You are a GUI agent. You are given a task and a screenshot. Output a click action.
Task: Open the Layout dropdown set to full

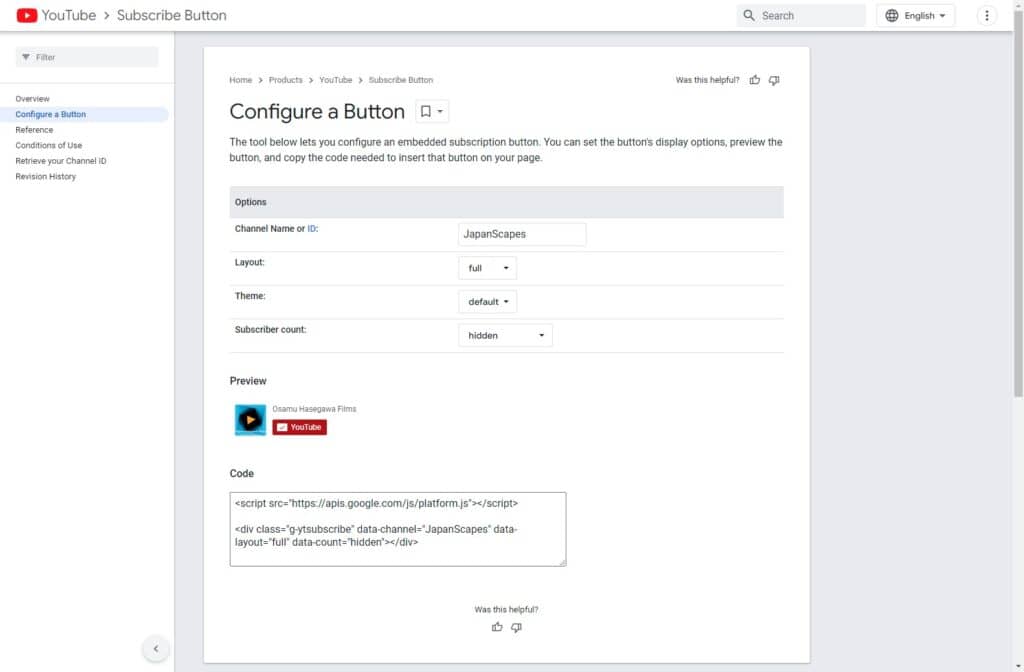pos(487,268)
